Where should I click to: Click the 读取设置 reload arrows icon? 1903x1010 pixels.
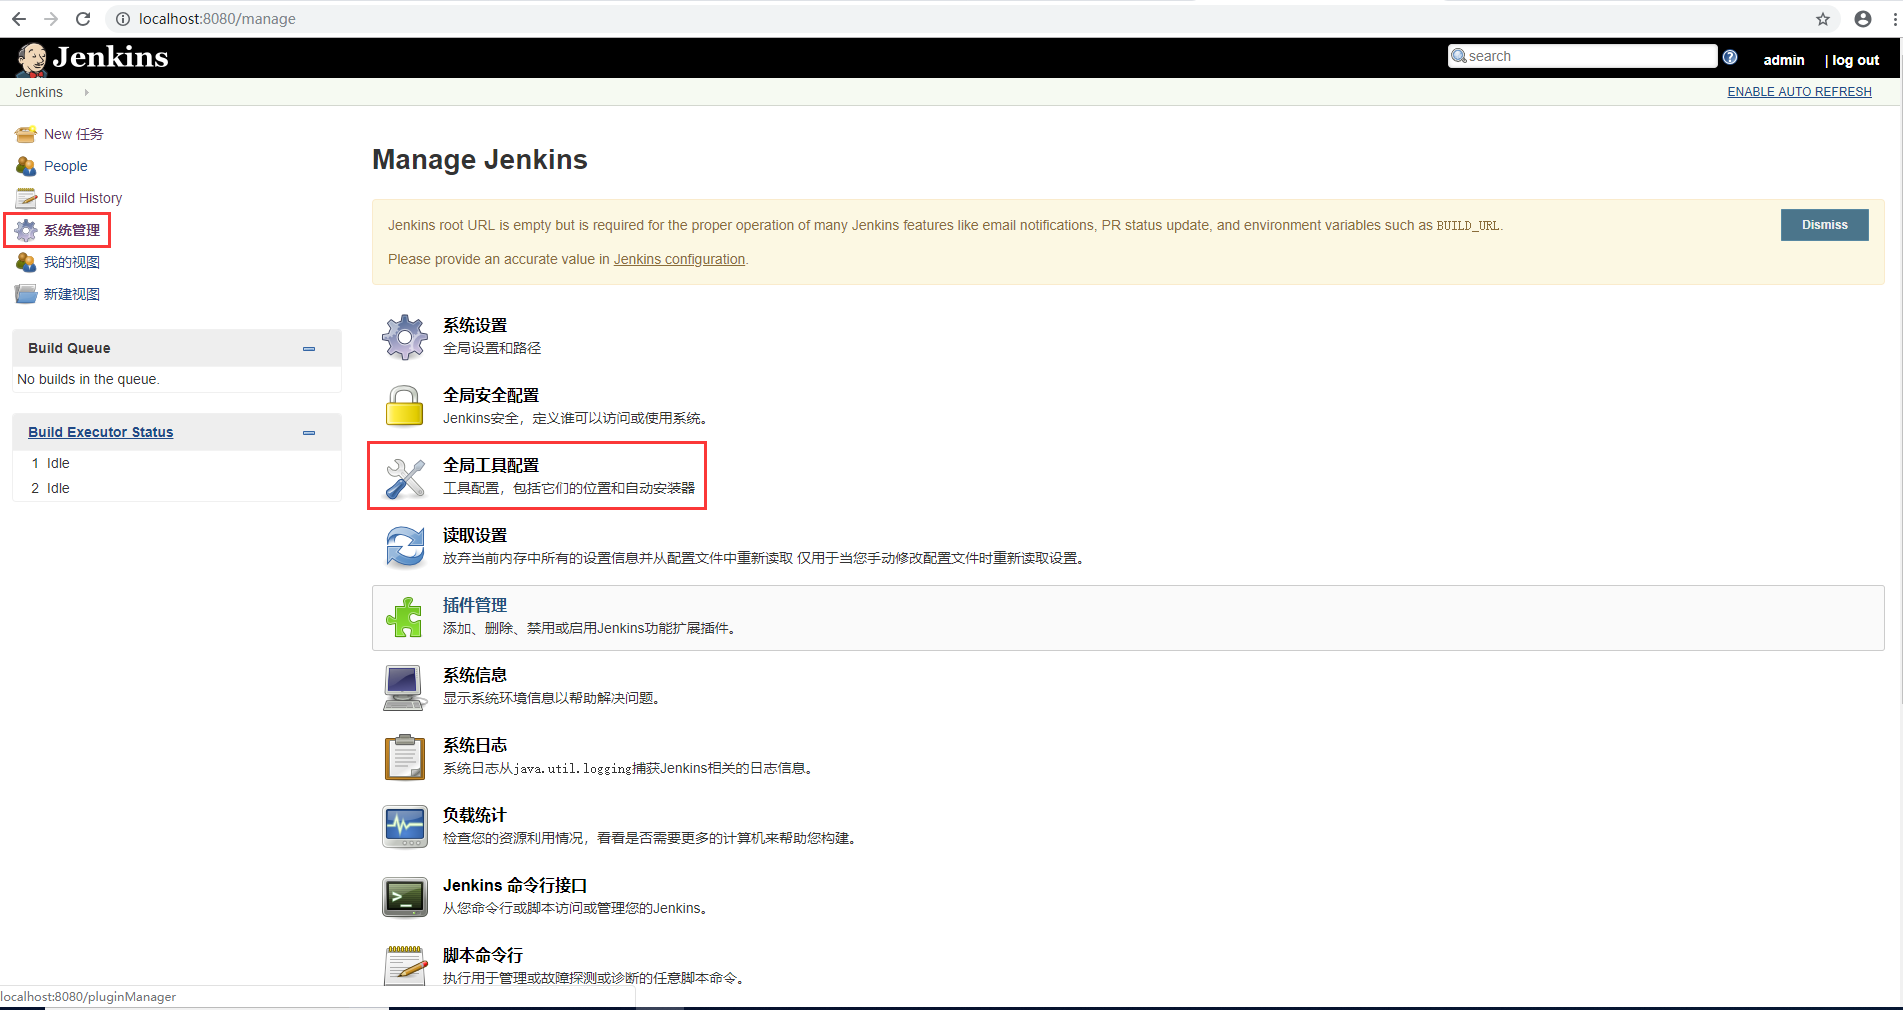coord(405,547)
